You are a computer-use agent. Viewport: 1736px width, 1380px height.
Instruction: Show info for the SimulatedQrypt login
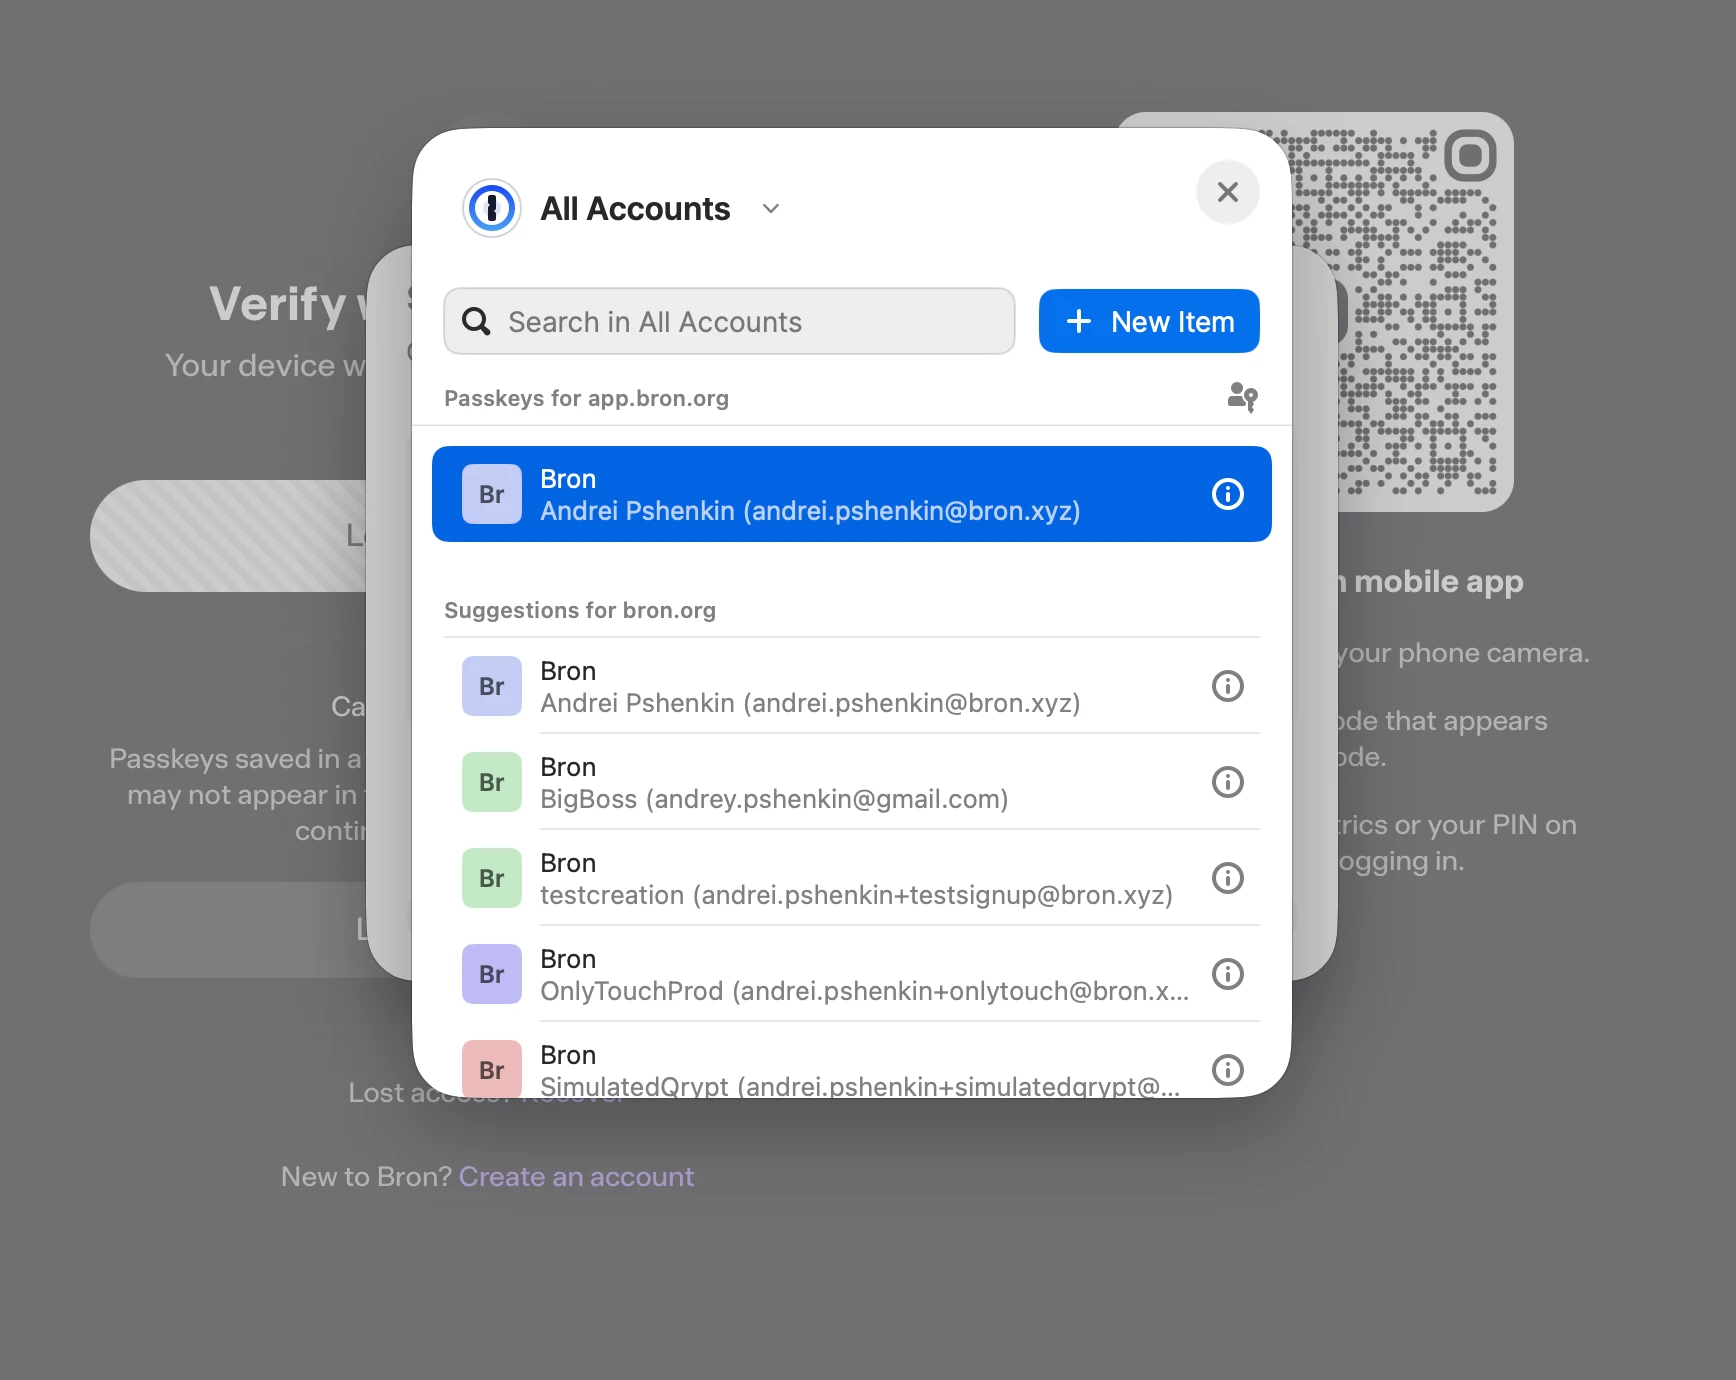tap(1228, 1070)
